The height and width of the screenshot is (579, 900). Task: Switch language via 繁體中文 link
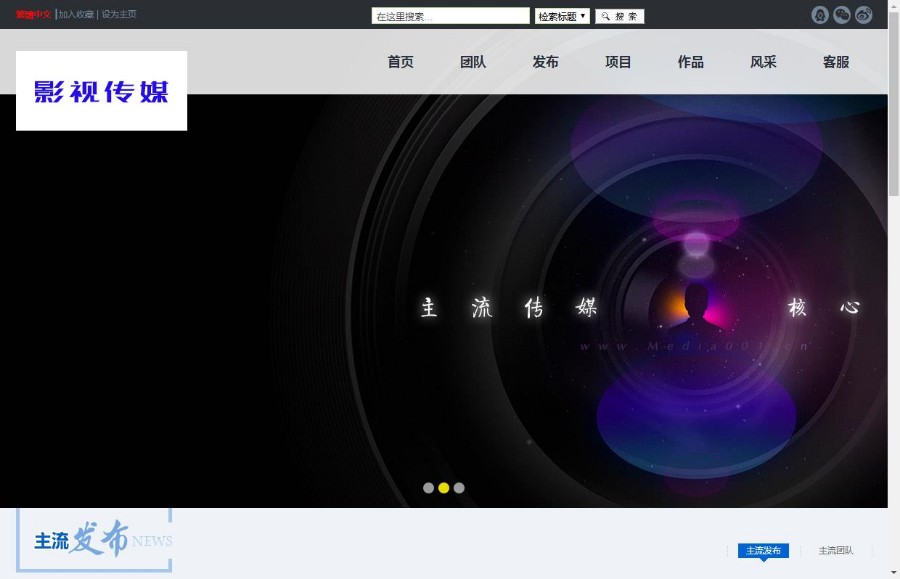(33, 14)
